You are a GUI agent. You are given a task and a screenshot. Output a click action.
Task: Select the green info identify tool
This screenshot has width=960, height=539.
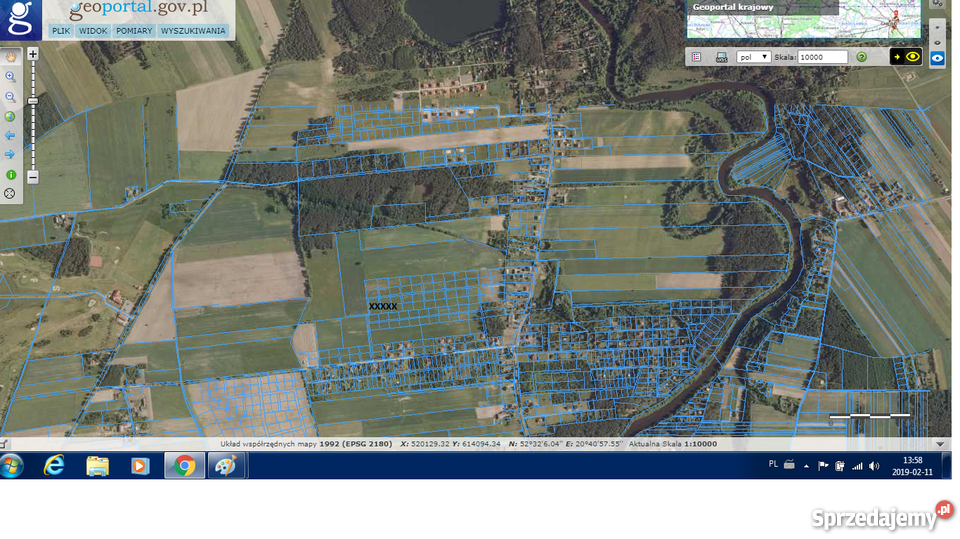point(11,174)
